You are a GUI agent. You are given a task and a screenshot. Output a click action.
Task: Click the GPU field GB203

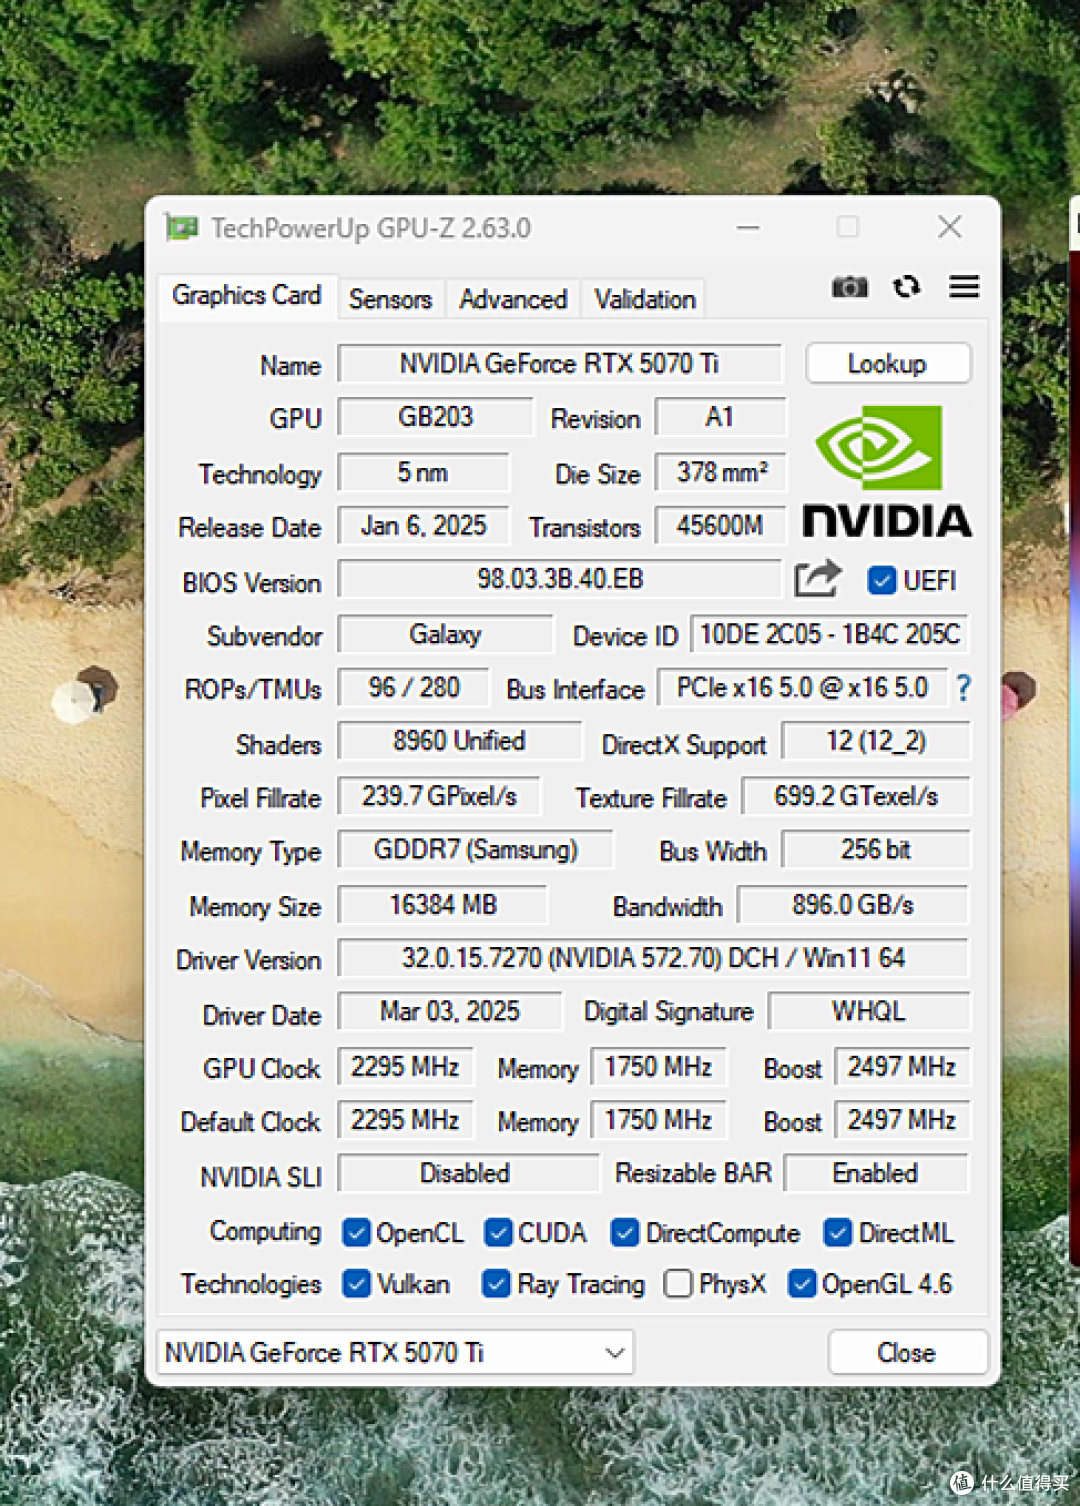pos(435,417)
